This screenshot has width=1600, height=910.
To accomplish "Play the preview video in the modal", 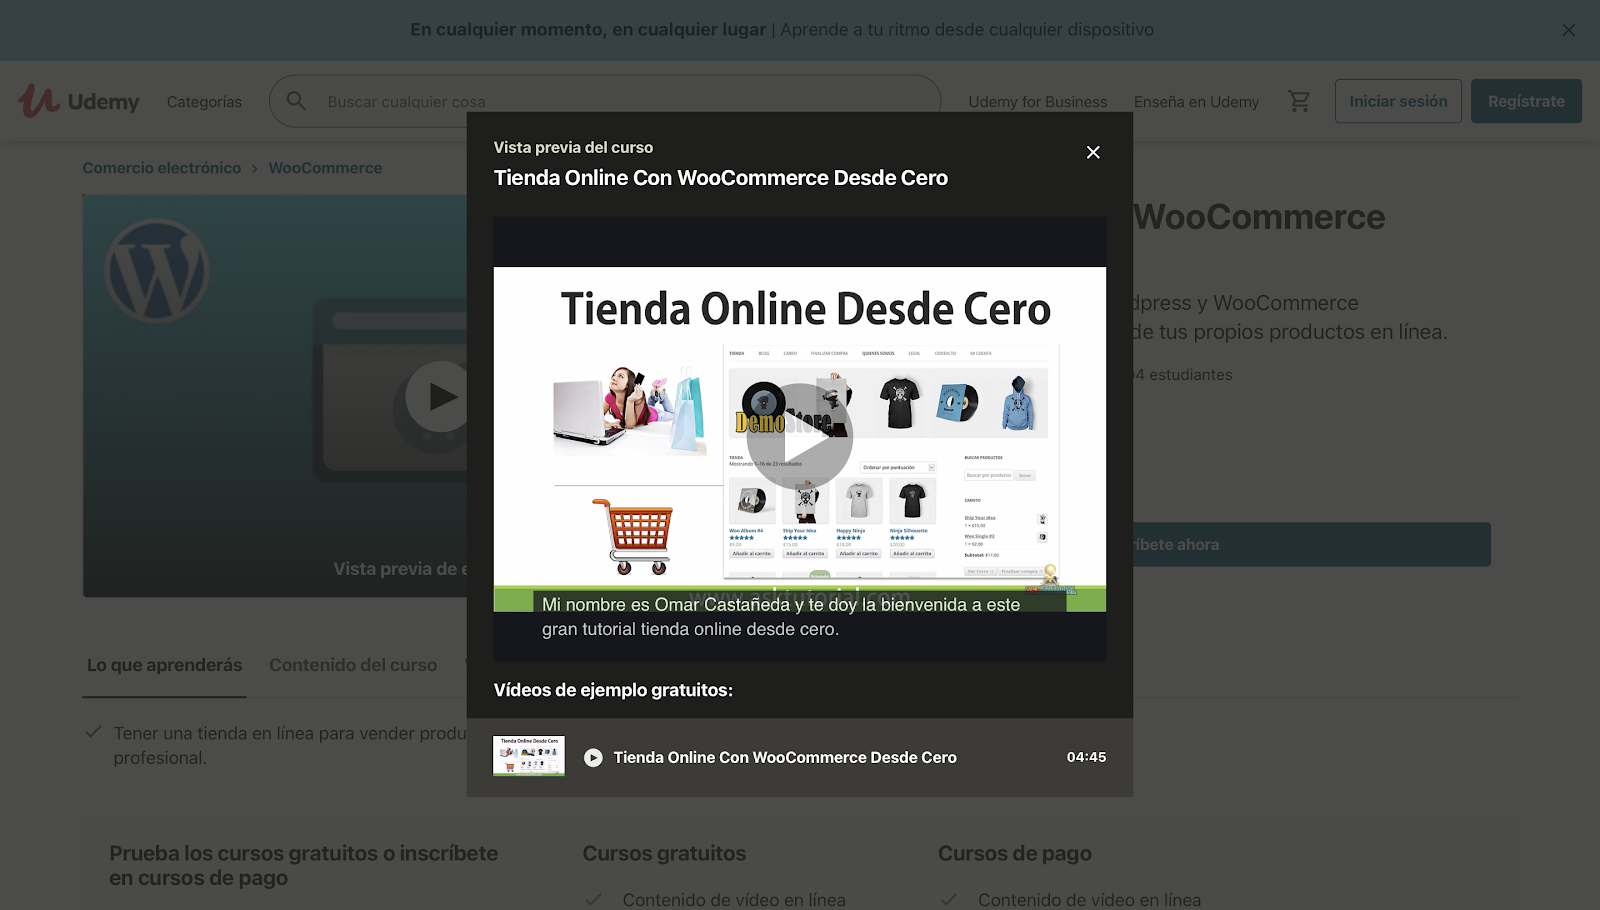I will tap(800, 437).
